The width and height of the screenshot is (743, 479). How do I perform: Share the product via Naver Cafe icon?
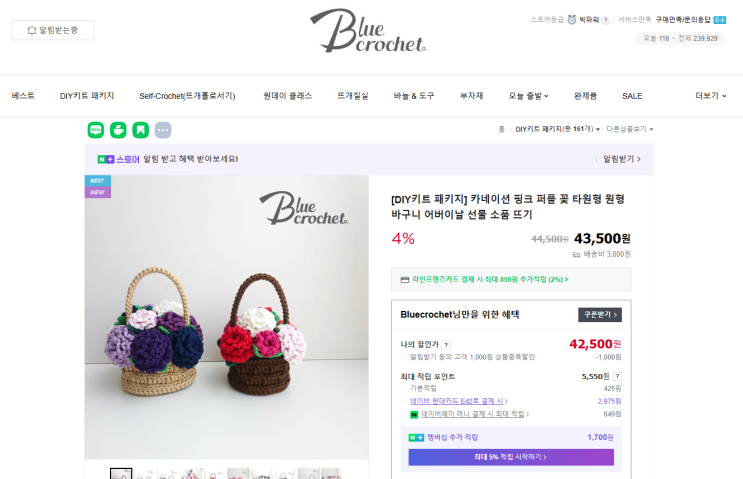[118, 130]
